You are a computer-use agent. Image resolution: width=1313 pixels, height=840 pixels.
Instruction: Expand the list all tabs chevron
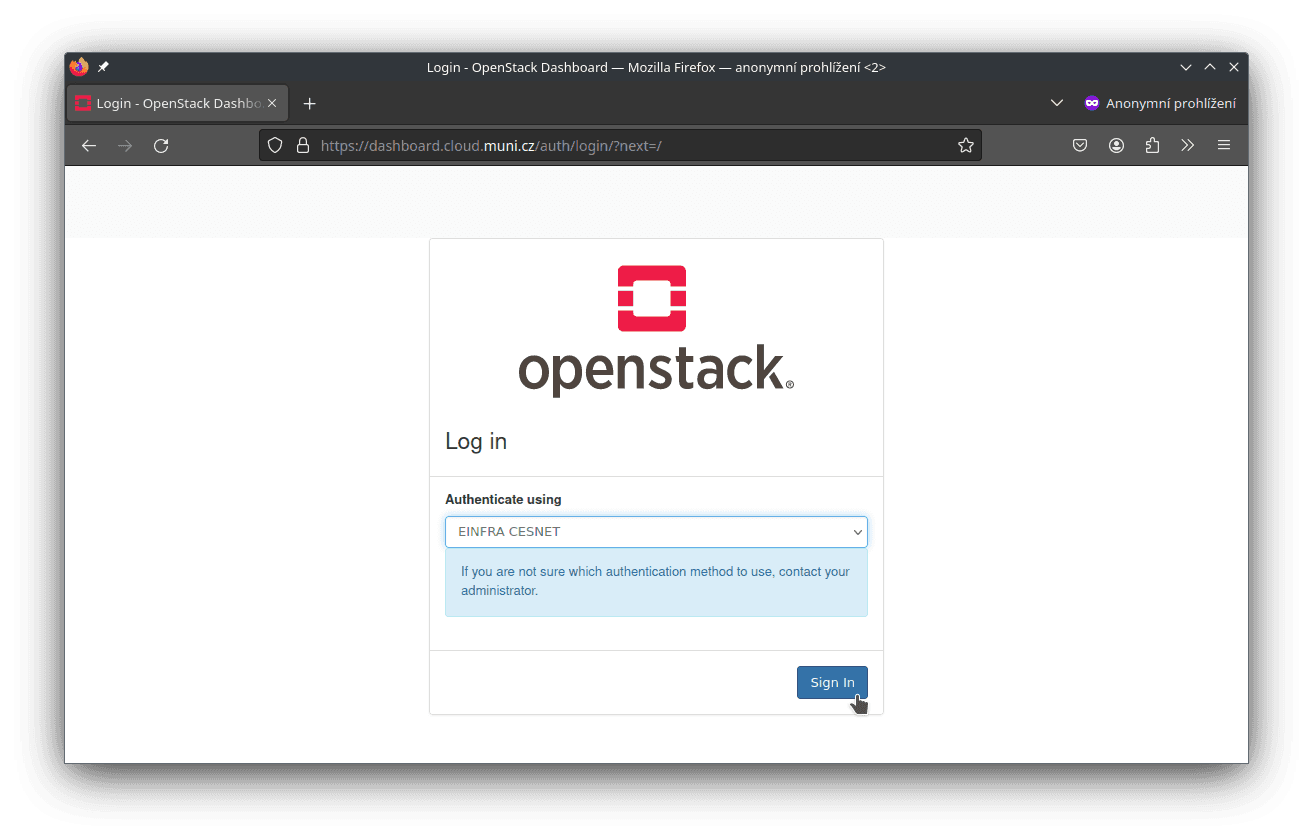pos(1057,103)
